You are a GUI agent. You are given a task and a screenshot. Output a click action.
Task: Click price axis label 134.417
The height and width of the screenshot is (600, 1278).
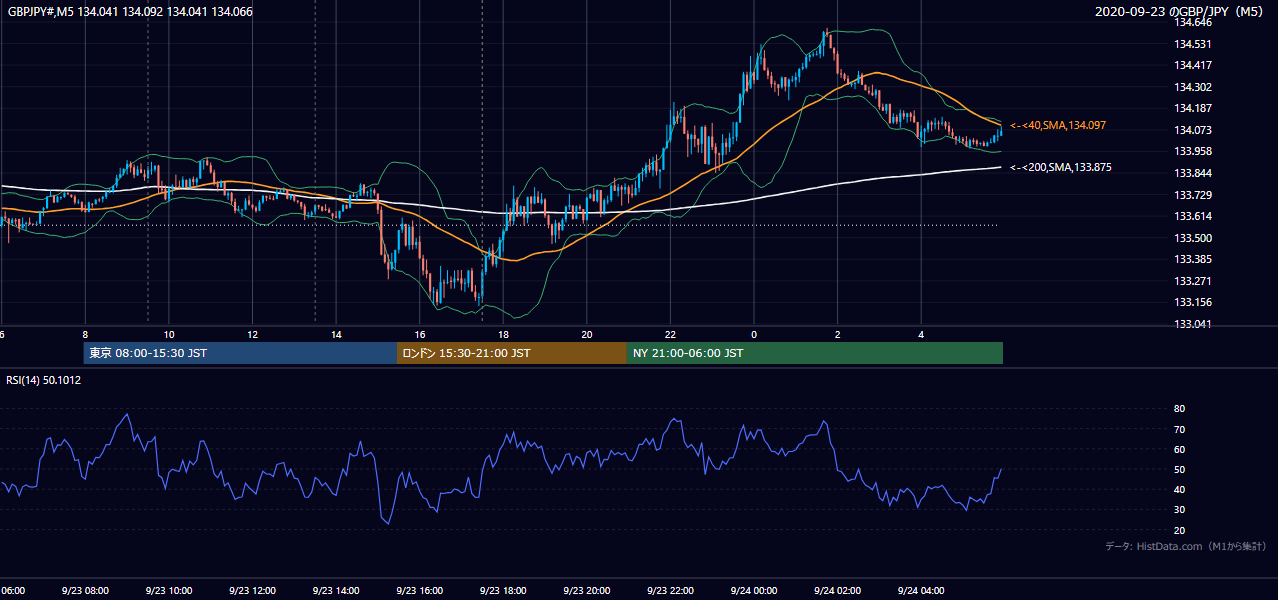tap(1192, 65)
